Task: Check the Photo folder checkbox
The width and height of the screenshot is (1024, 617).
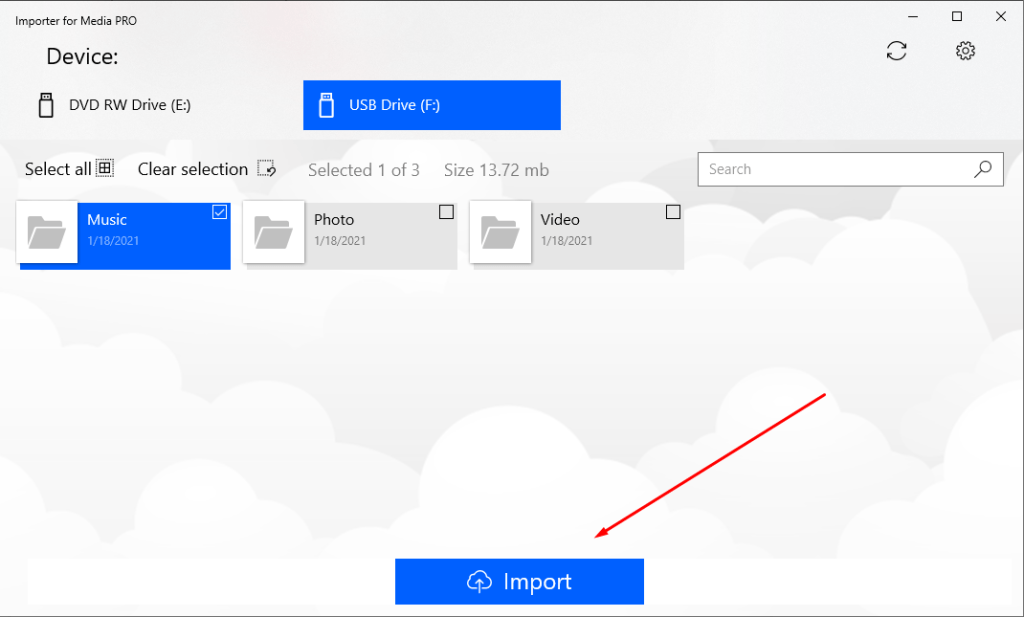Action: [446, 212]
